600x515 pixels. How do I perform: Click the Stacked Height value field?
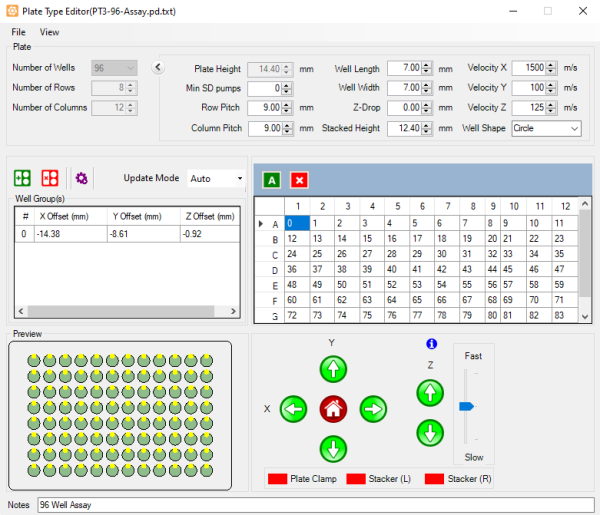(x=405, y=128)
